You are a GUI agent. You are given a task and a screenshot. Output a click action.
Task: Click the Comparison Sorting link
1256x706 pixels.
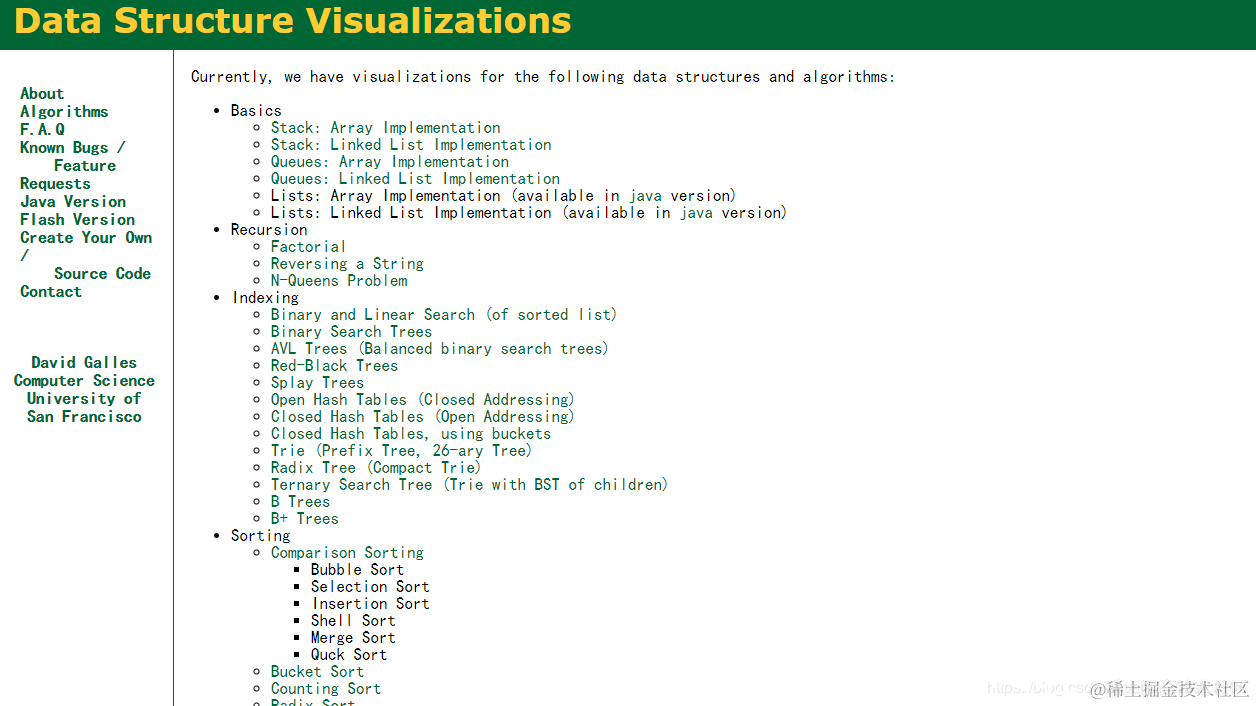click(347, 553)
